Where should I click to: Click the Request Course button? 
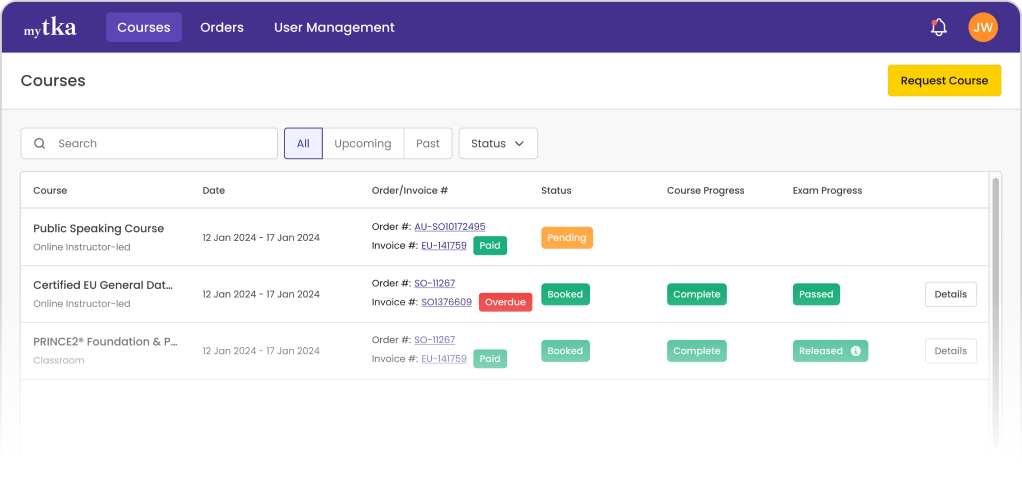(943, 81)
